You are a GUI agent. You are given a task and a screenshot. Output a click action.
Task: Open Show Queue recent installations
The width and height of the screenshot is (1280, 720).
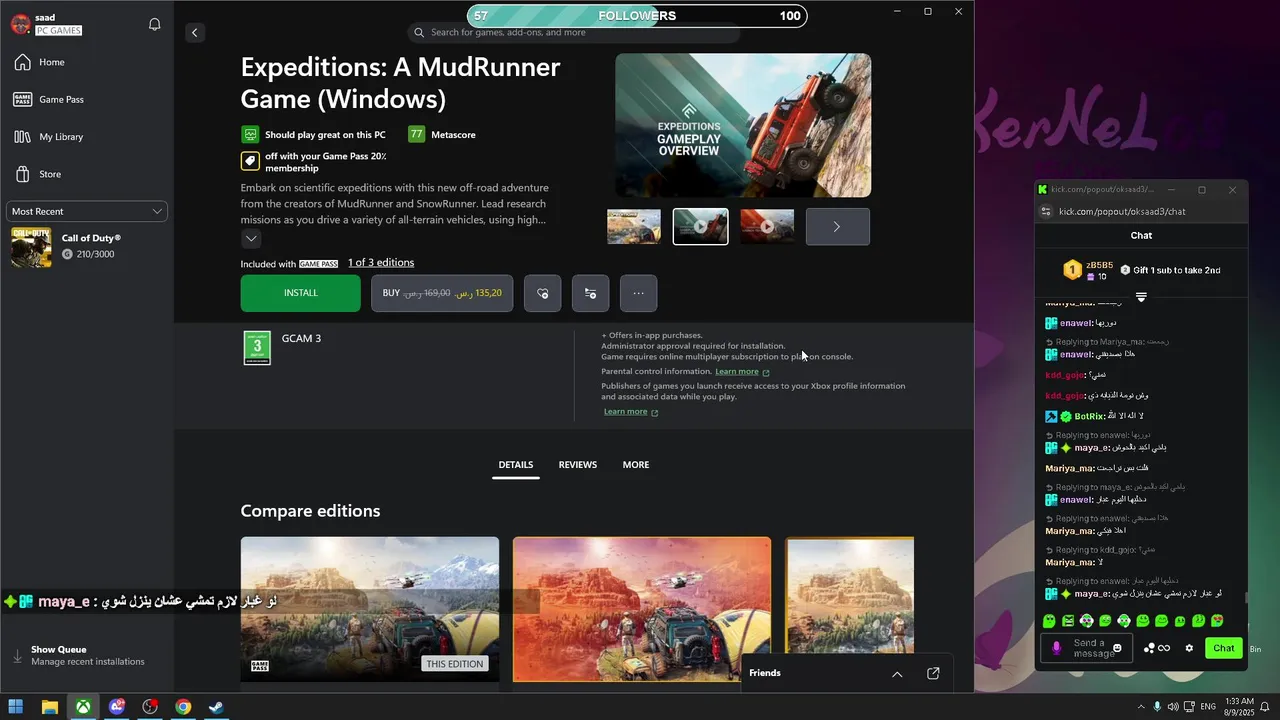click(87, 656)
